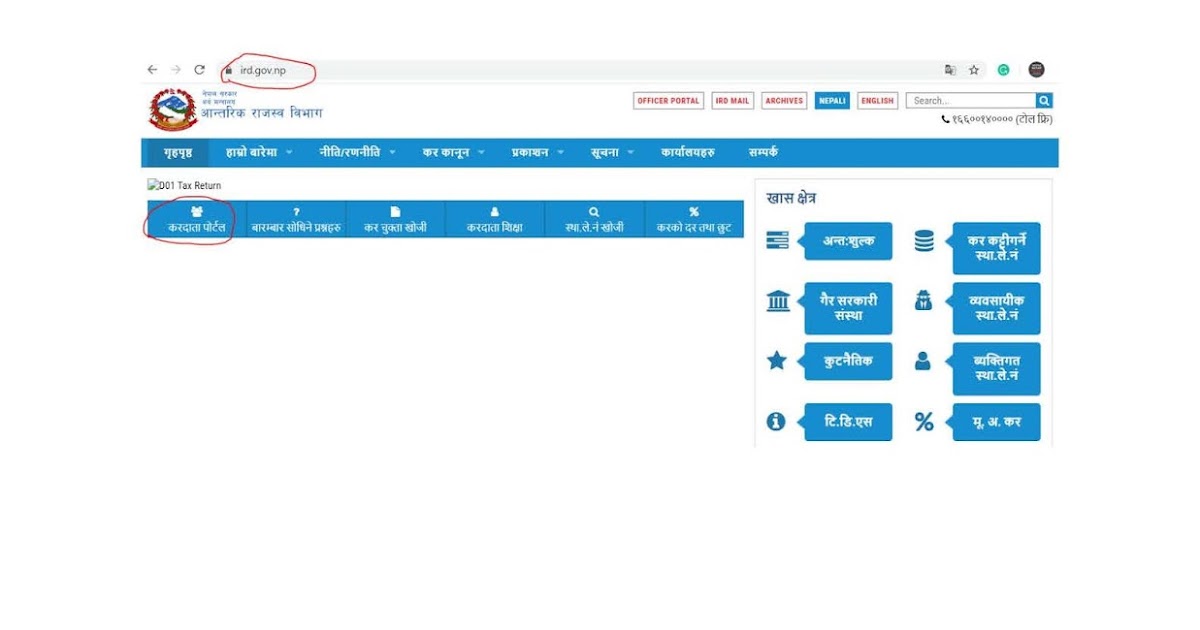Open the सम्पर्क menu item
Image resolution: width=1200 pixels, height=630 pixels.
[763, 153]
